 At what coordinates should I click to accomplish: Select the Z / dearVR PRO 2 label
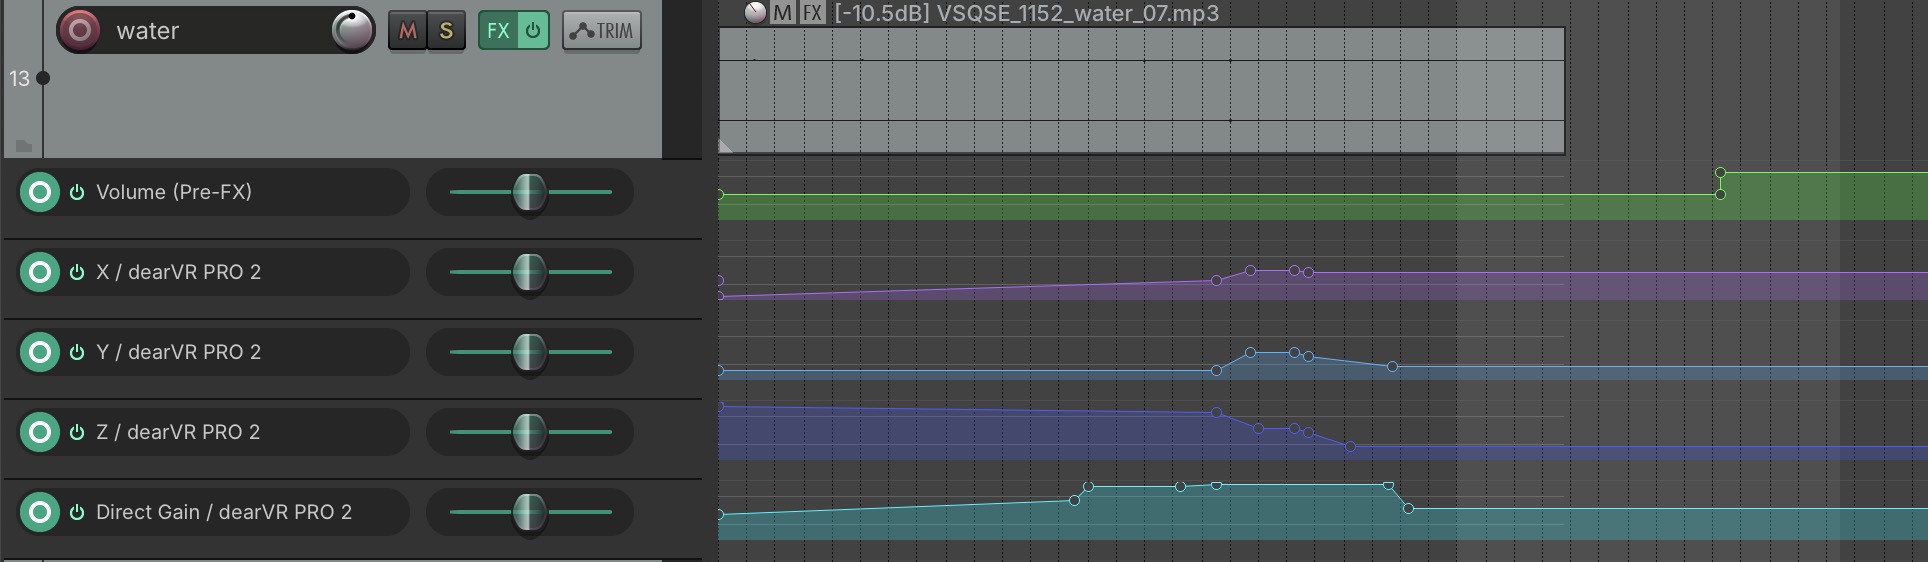click(x=178, y=432)
